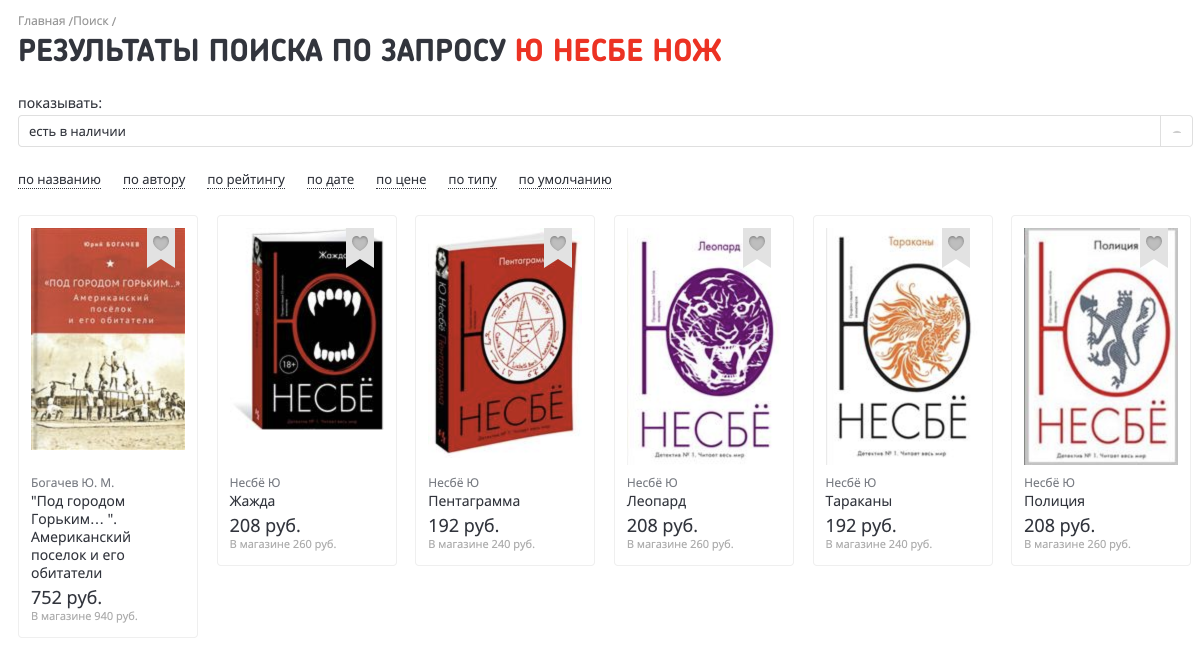Click heart bookmark on Жажда book
The width and height of the screenshot is (1204, 646).
[359, 246]
